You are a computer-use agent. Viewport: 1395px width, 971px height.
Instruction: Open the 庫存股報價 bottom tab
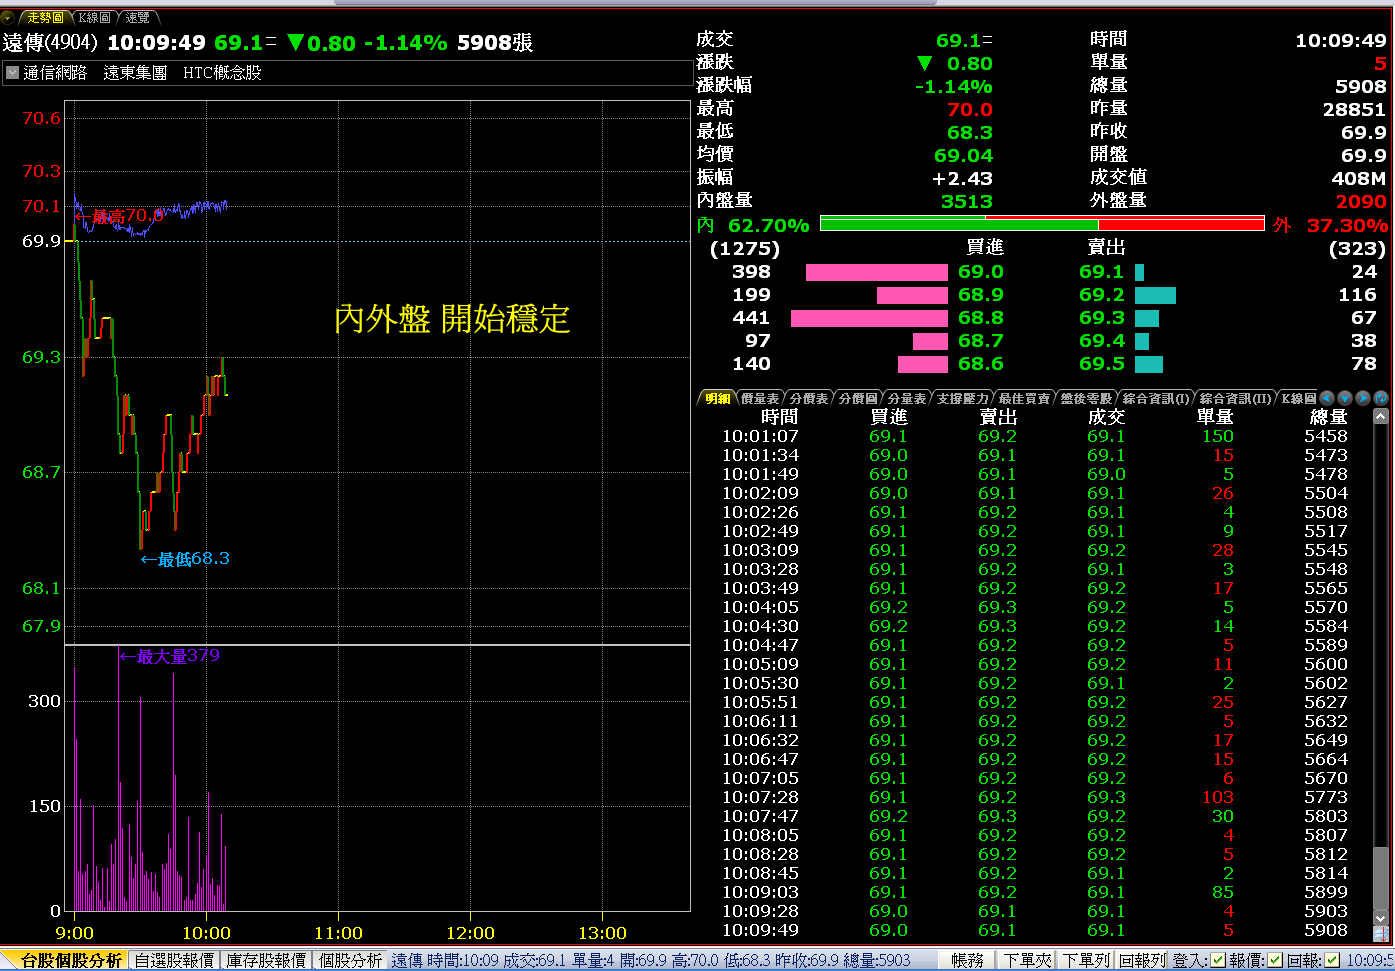click(x=266, y=960)
